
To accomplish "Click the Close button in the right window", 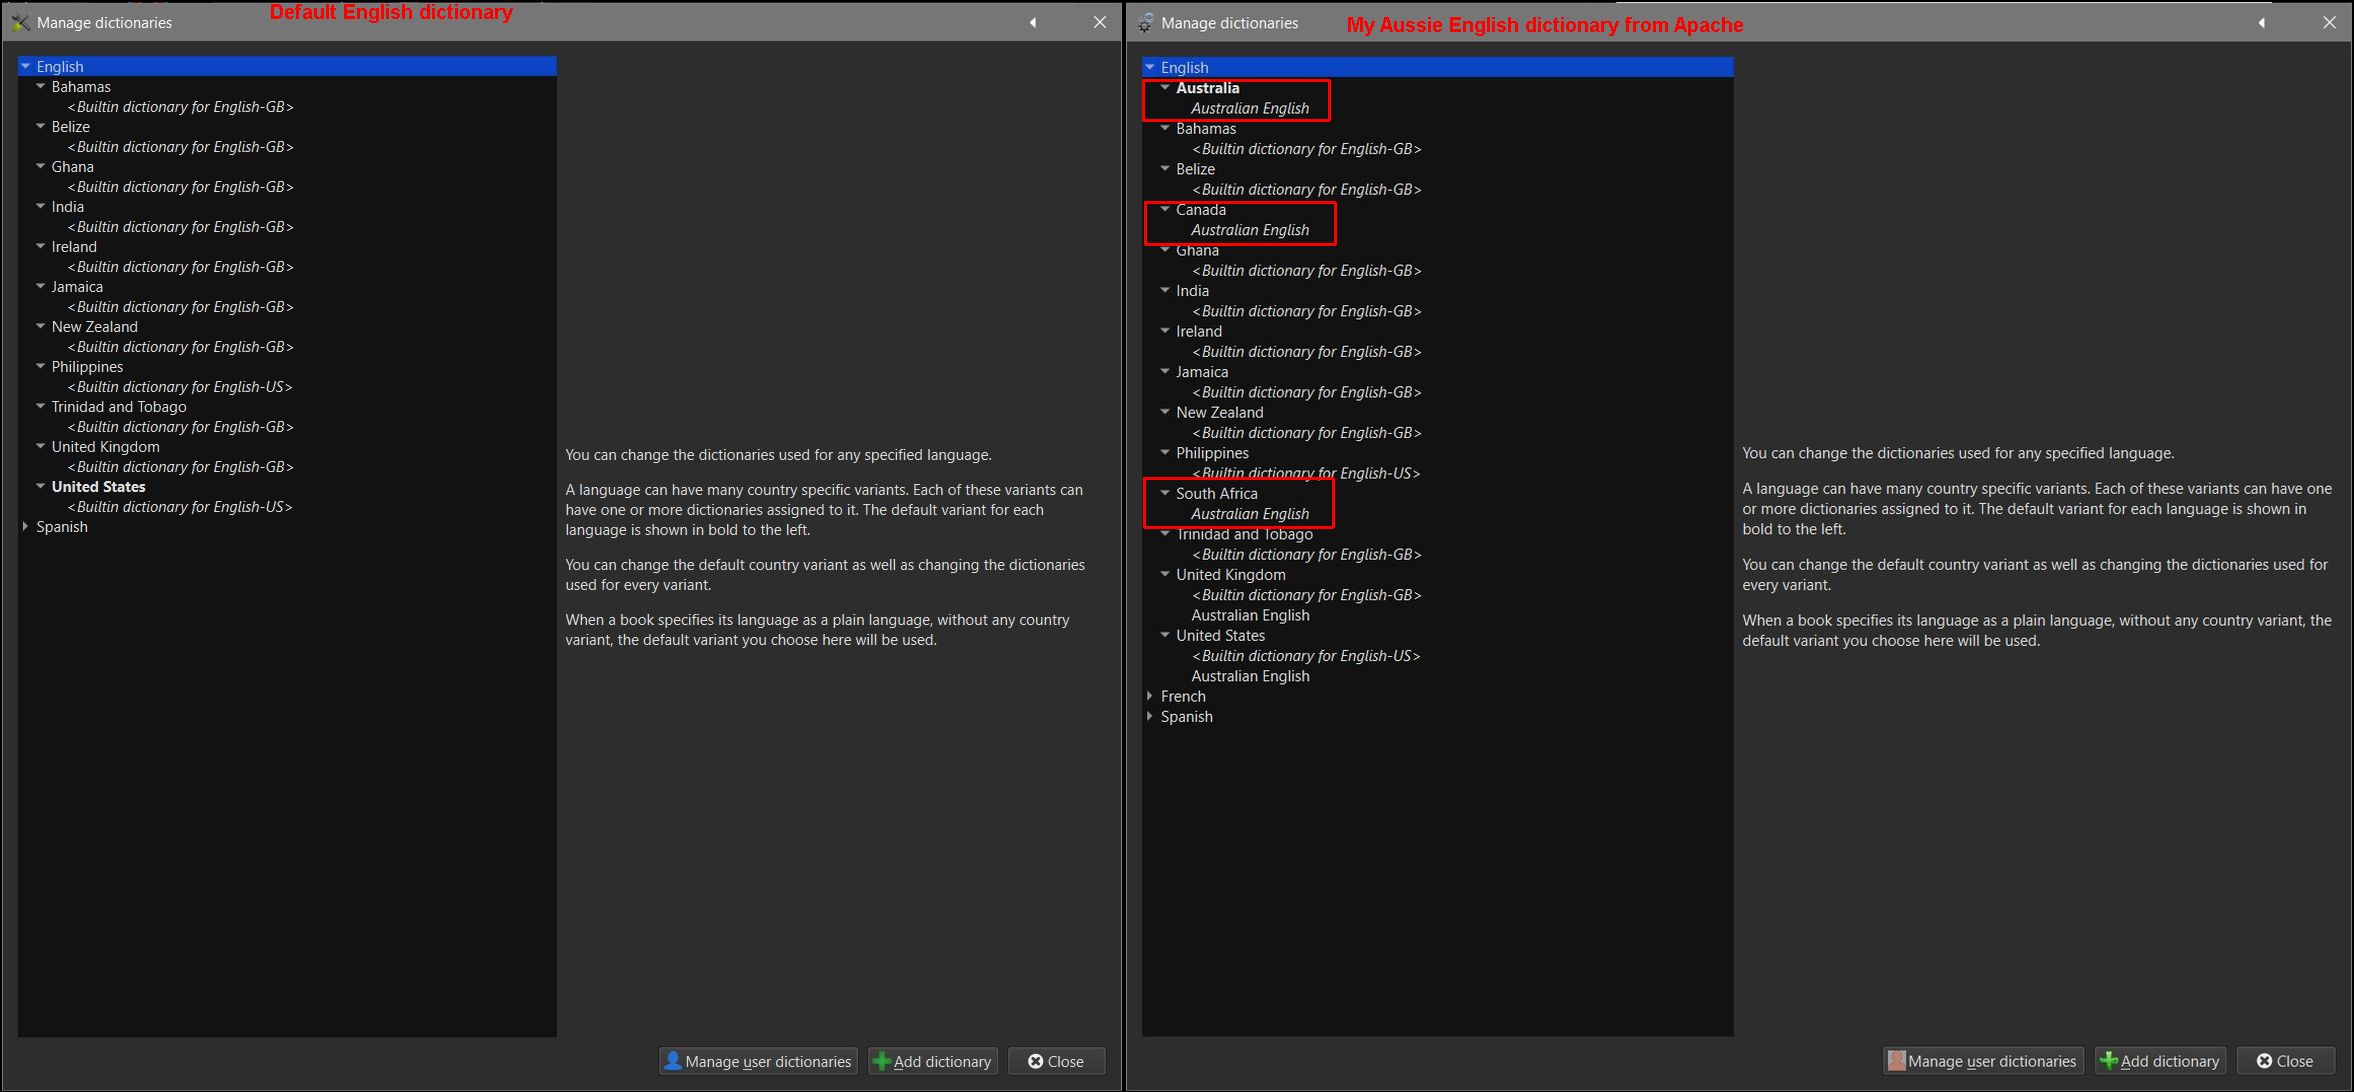I will pos(2285,1061).
